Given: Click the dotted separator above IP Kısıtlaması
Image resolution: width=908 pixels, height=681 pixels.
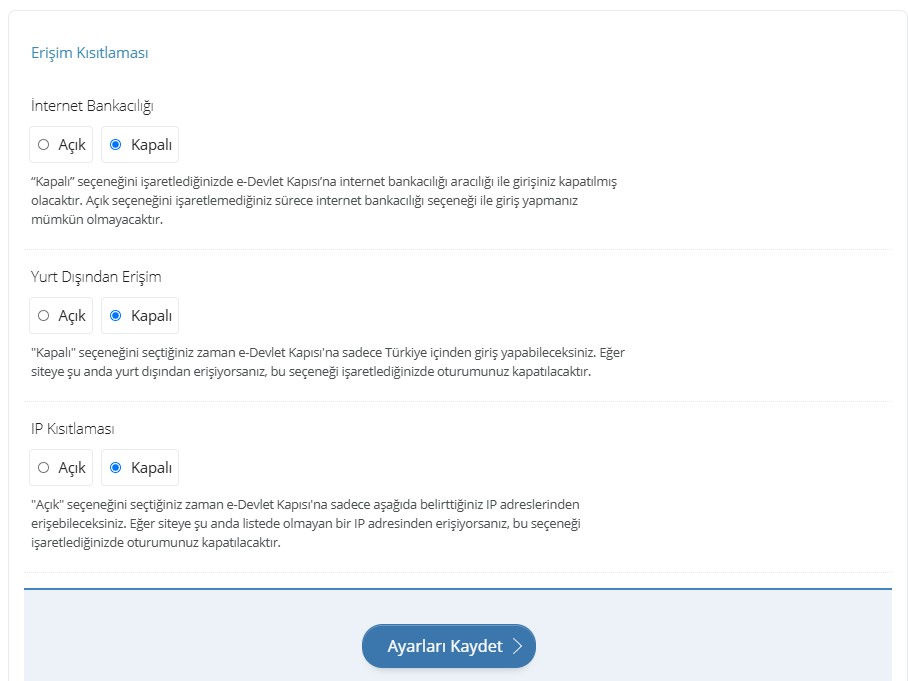Looking at the screenshot, I should point(457,401).
